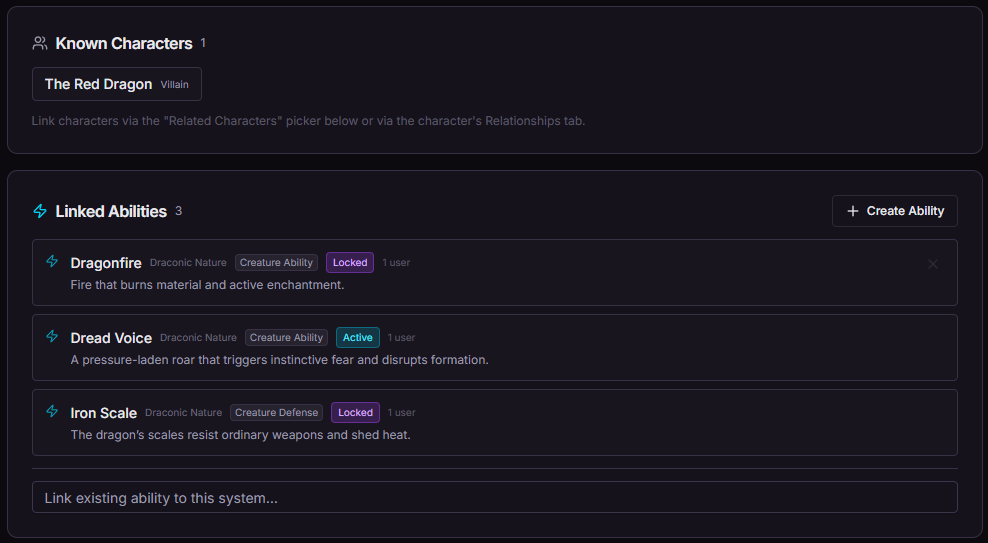
Task: Click the Linked Abilities count 3
Action: [178, 211]
